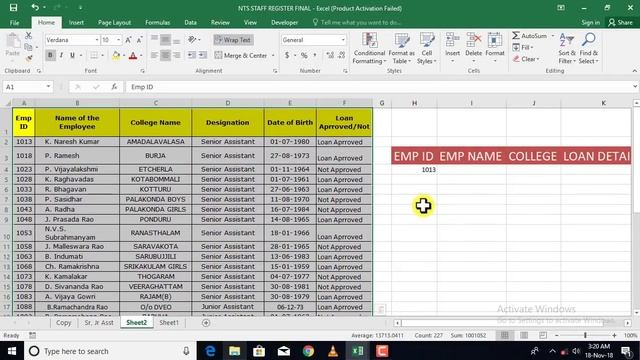Viewport: 640px width, 360px height.
Task: Click the Decrease Decimal icon
Action: pos(342,55)
